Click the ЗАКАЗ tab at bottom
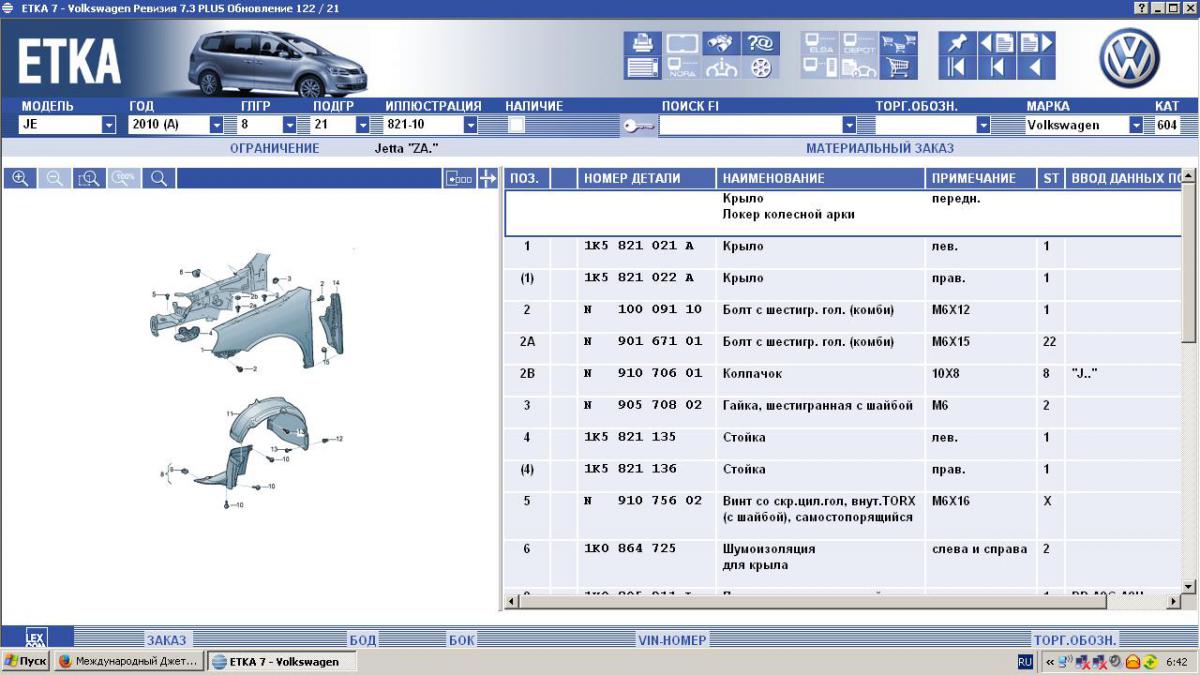Image resolution: width=1200 pixels, height=675 pixels. [x=166, y=640]
